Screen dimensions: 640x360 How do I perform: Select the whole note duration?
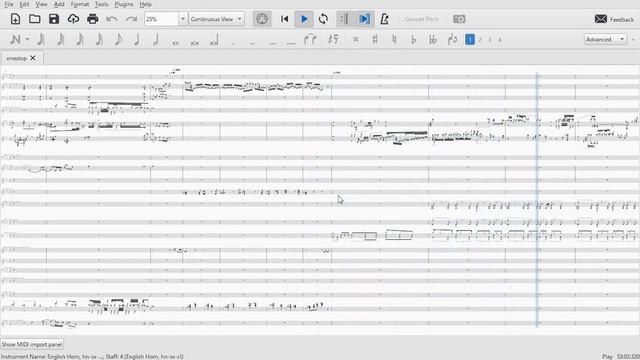click(176, 42)
